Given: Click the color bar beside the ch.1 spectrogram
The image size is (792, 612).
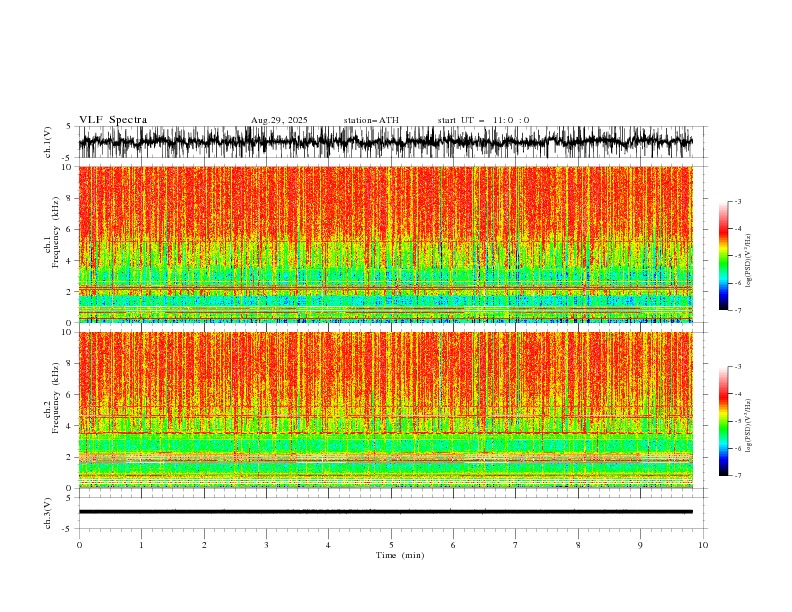Looking at the screenshot, I should tap(724, 256).
